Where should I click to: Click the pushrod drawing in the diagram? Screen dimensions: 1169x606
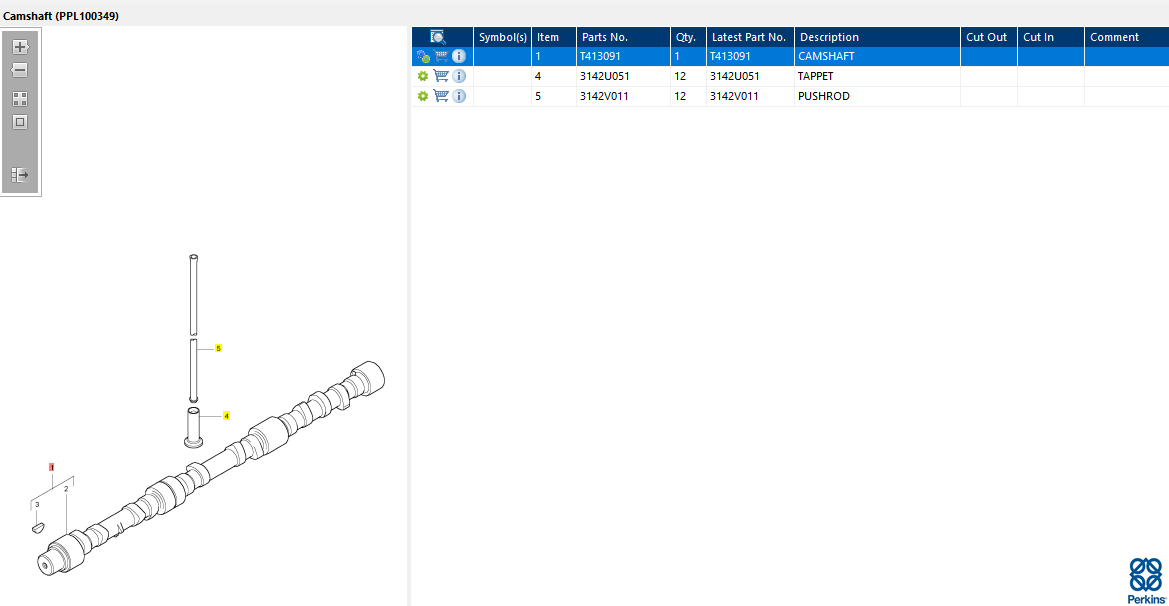pyautogui.click(x=194, y=328)
